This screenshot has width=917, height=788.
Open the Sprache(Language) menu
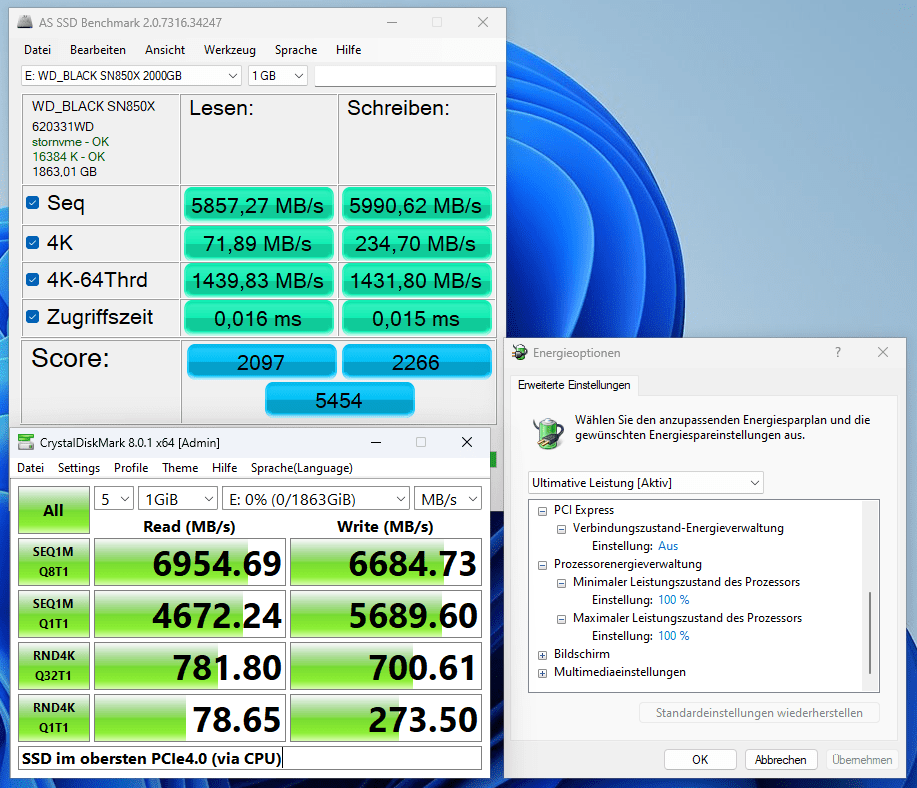tap(302, 467)
